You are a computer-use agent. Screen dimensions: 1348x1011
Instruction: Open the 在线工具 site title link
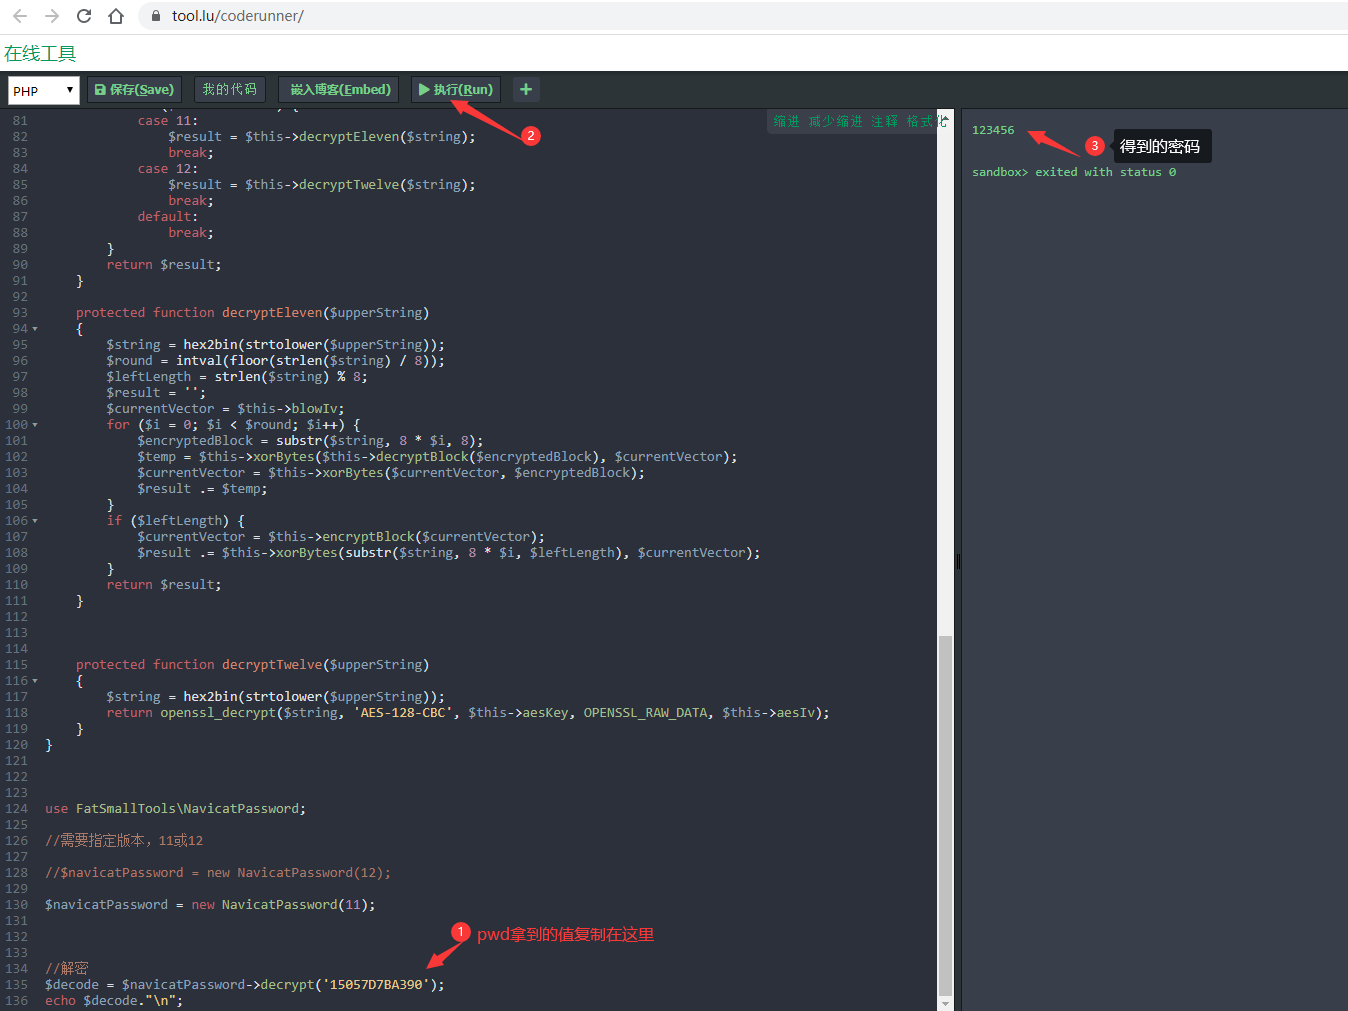click(x=40, y=53)
